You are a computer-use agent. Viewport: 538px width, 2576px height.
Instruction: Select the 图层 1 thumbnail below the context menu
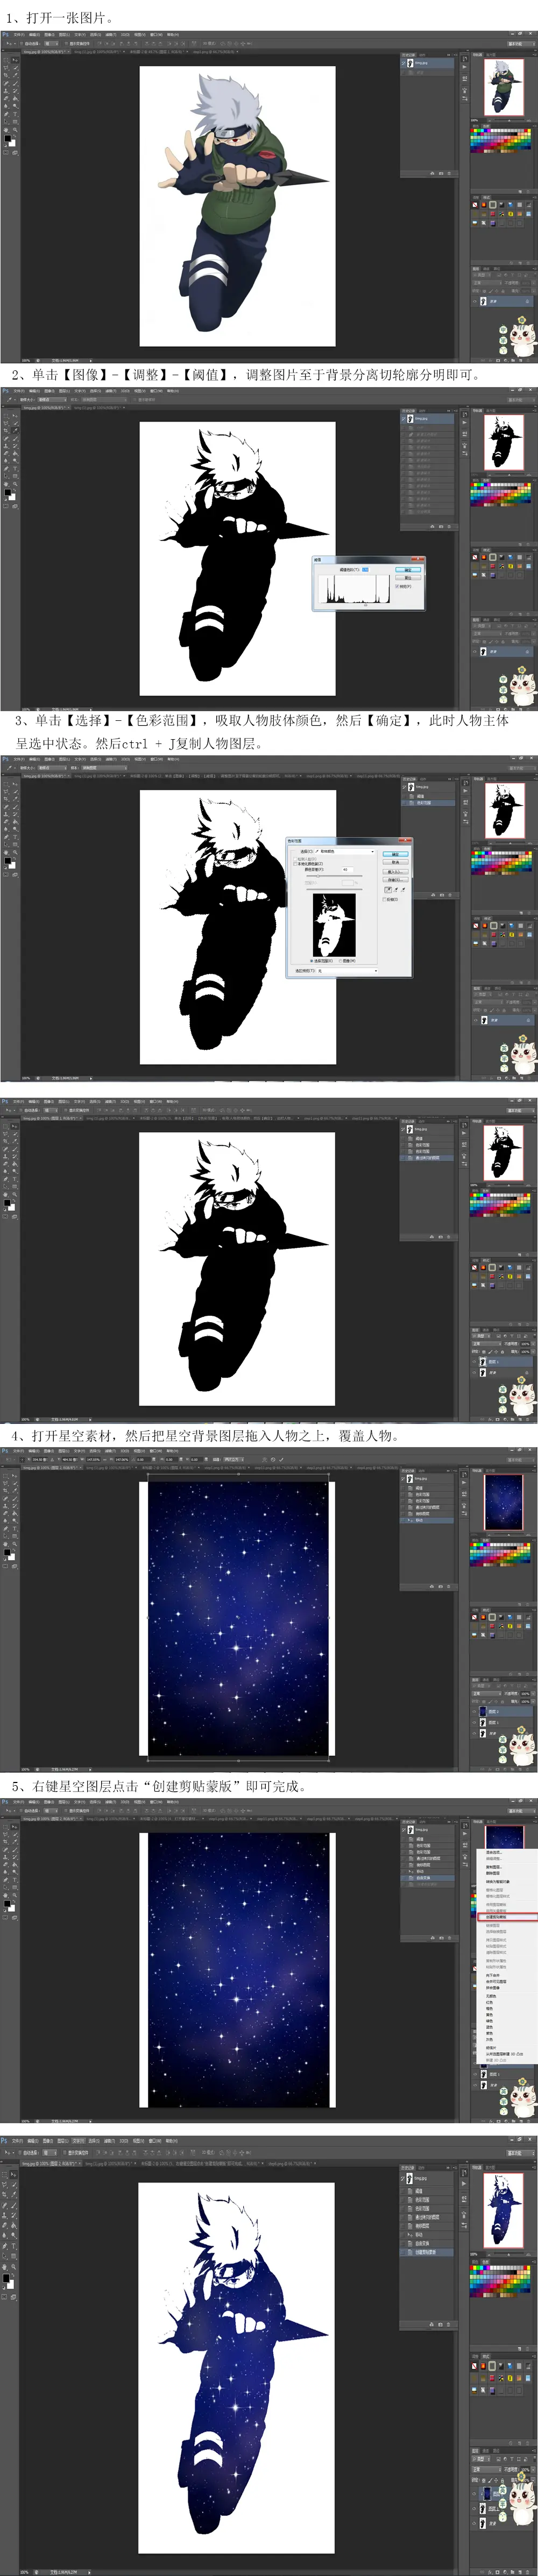pos(484,2075)
